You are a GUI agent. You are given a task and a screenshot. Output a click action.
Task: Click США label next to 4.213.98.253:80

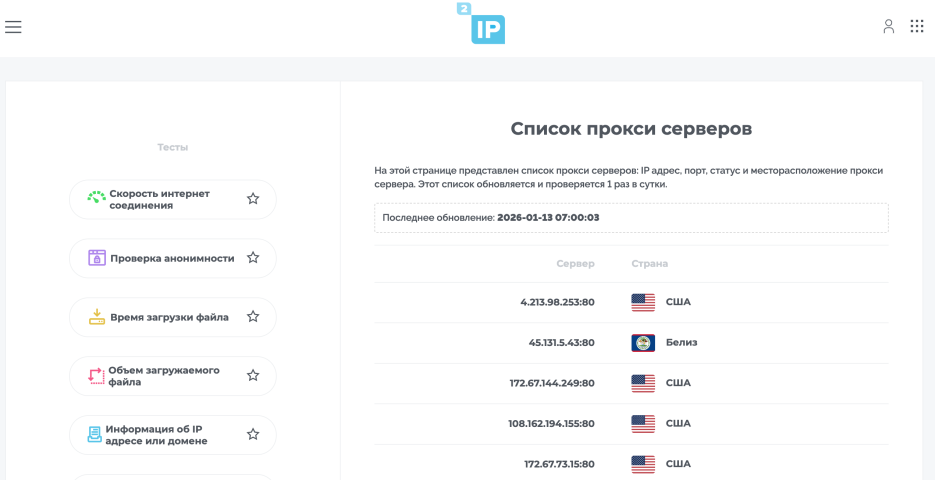[678, 302]
